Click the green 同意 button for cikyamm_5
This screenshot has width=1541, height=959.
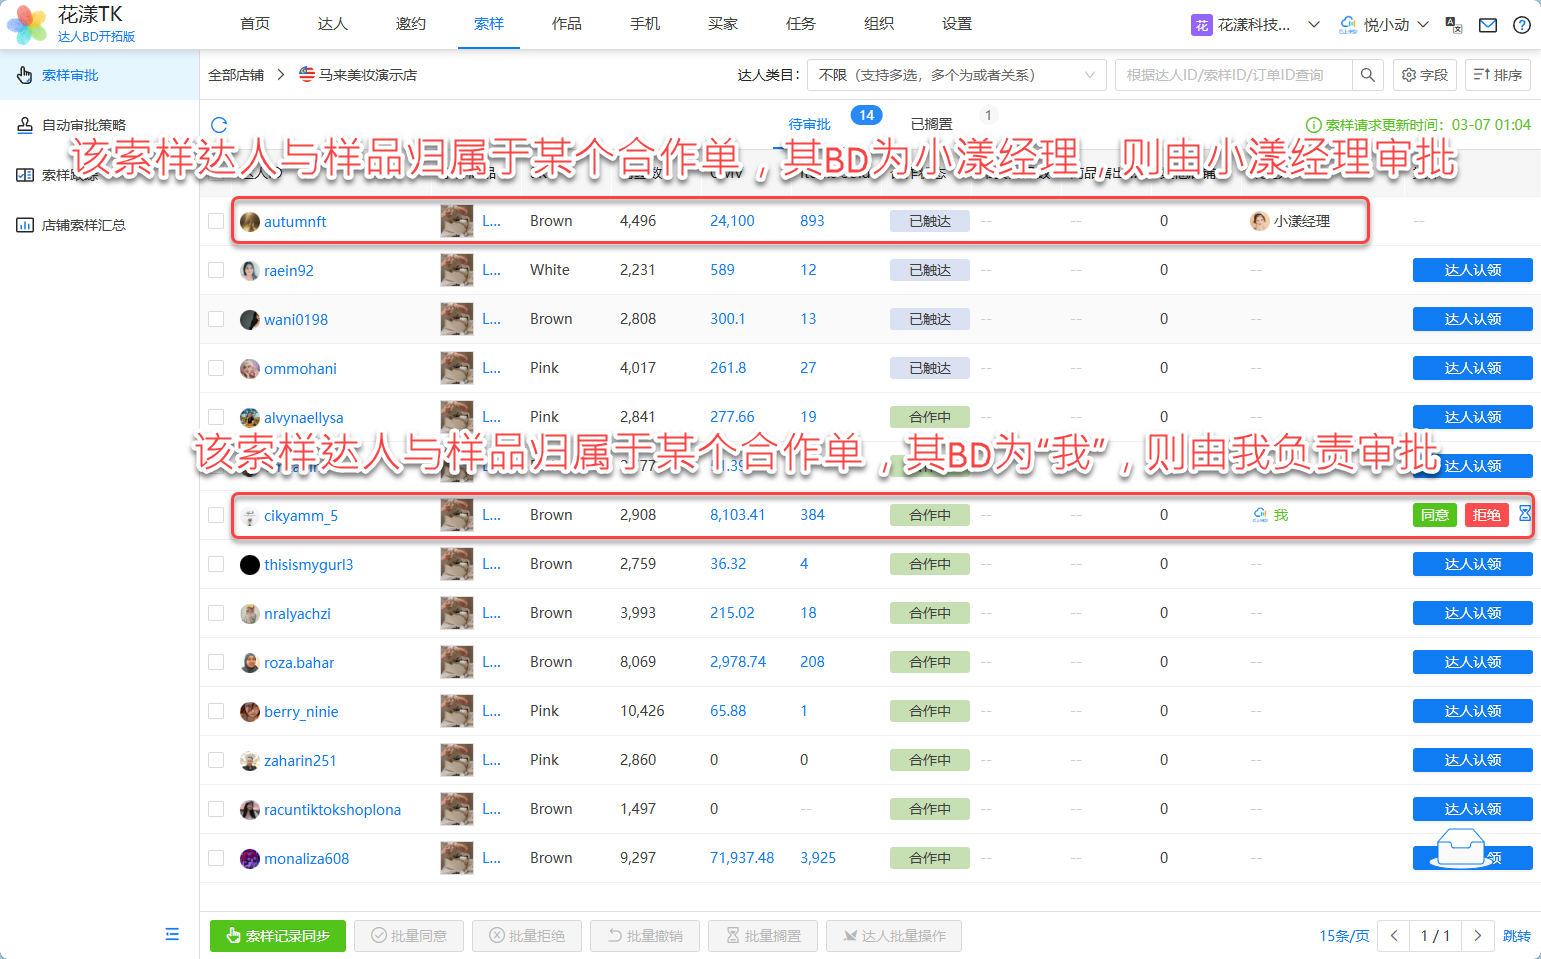[x=1434, y=515]
